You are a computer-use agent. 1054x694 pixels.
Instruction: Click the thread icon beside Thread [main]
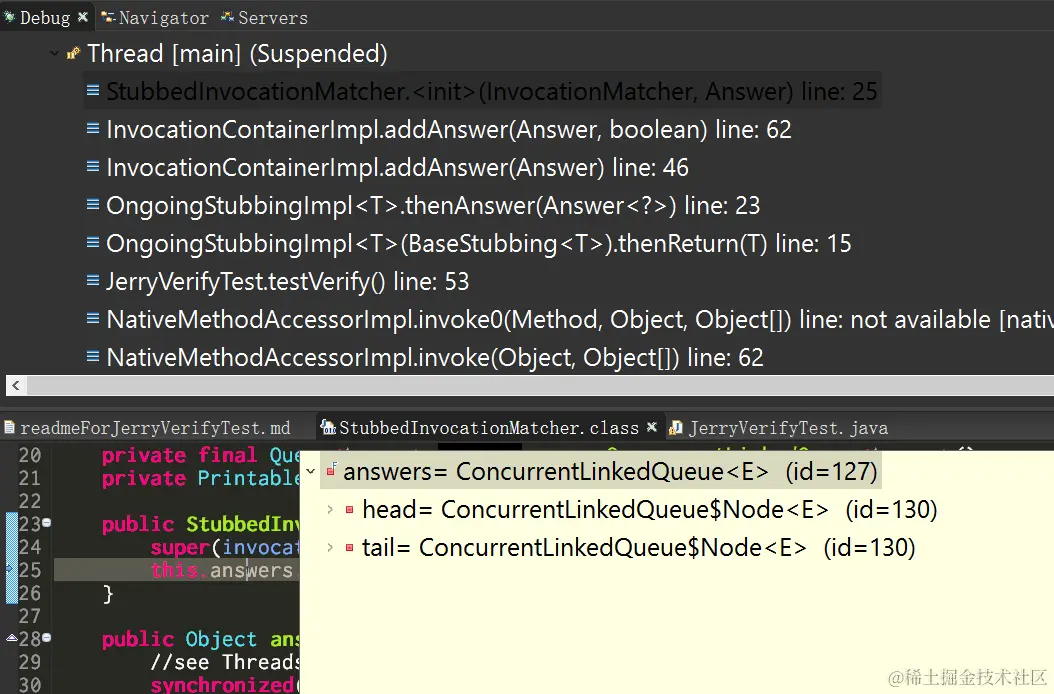click(x=73, y=53)
